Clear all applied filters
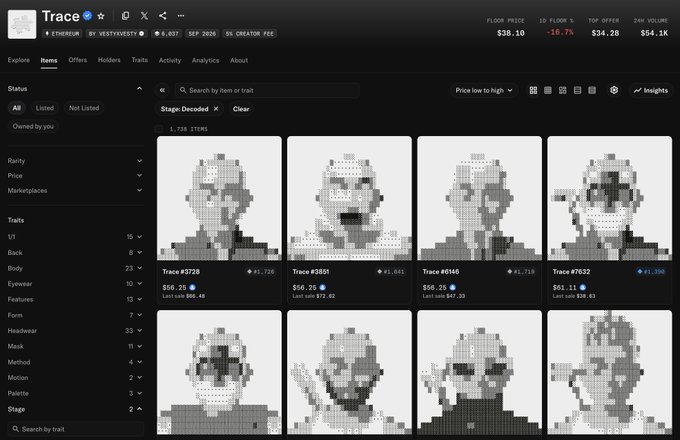 coord(241,109)
